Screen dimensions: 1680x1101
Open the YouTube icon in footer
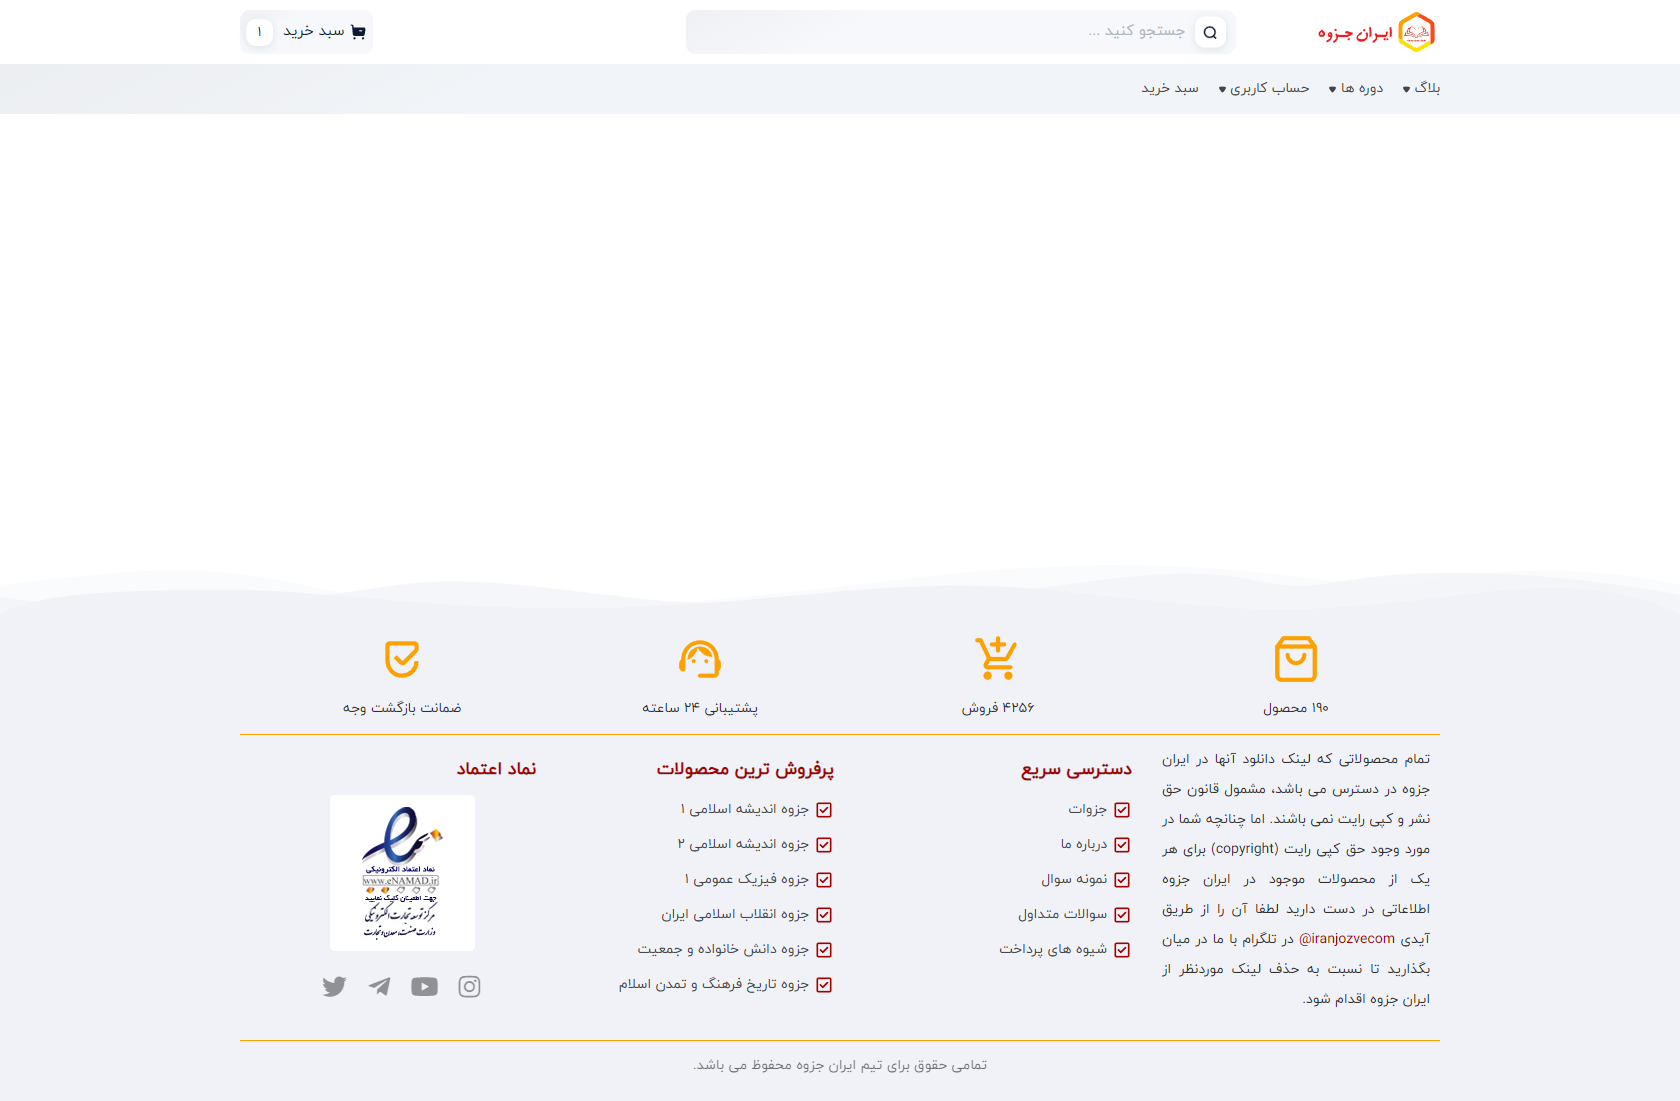[x=424, y=987]
